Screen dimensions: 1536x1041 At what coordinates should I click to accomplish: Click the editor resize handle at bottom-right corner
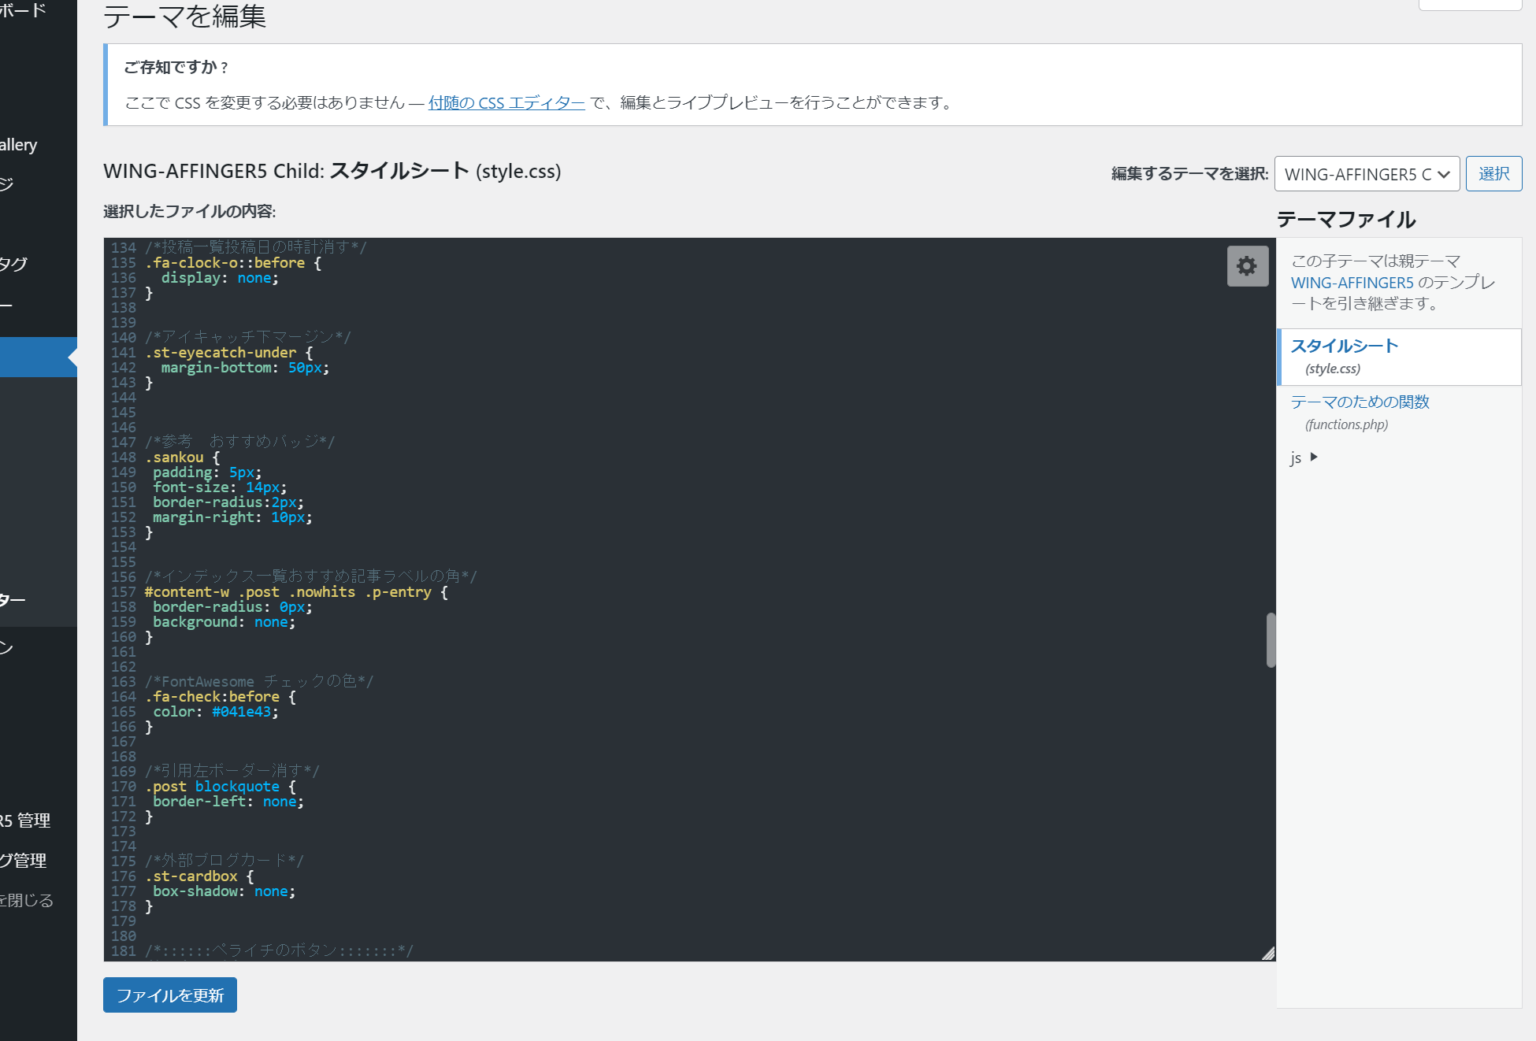(x=1268, y=952)
